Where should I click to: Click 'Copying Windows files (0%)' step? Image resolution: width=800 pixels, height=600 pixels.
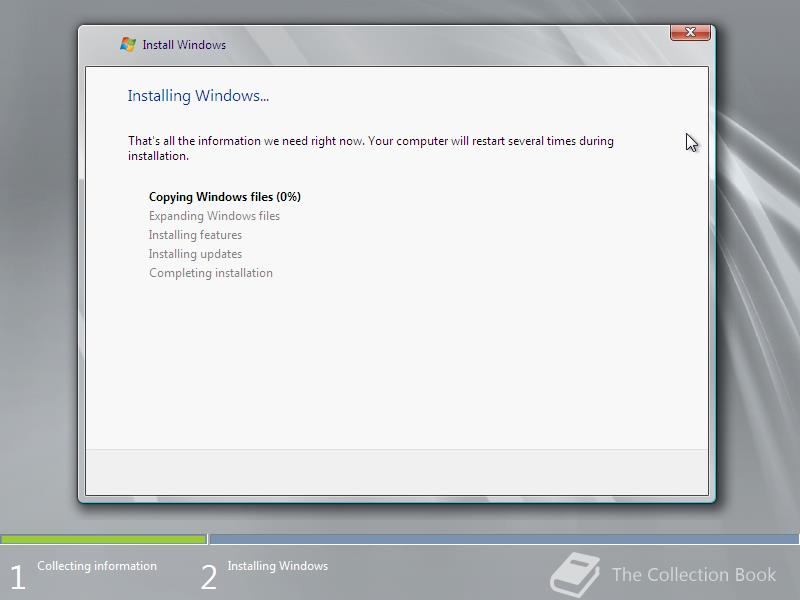point(224,197)
